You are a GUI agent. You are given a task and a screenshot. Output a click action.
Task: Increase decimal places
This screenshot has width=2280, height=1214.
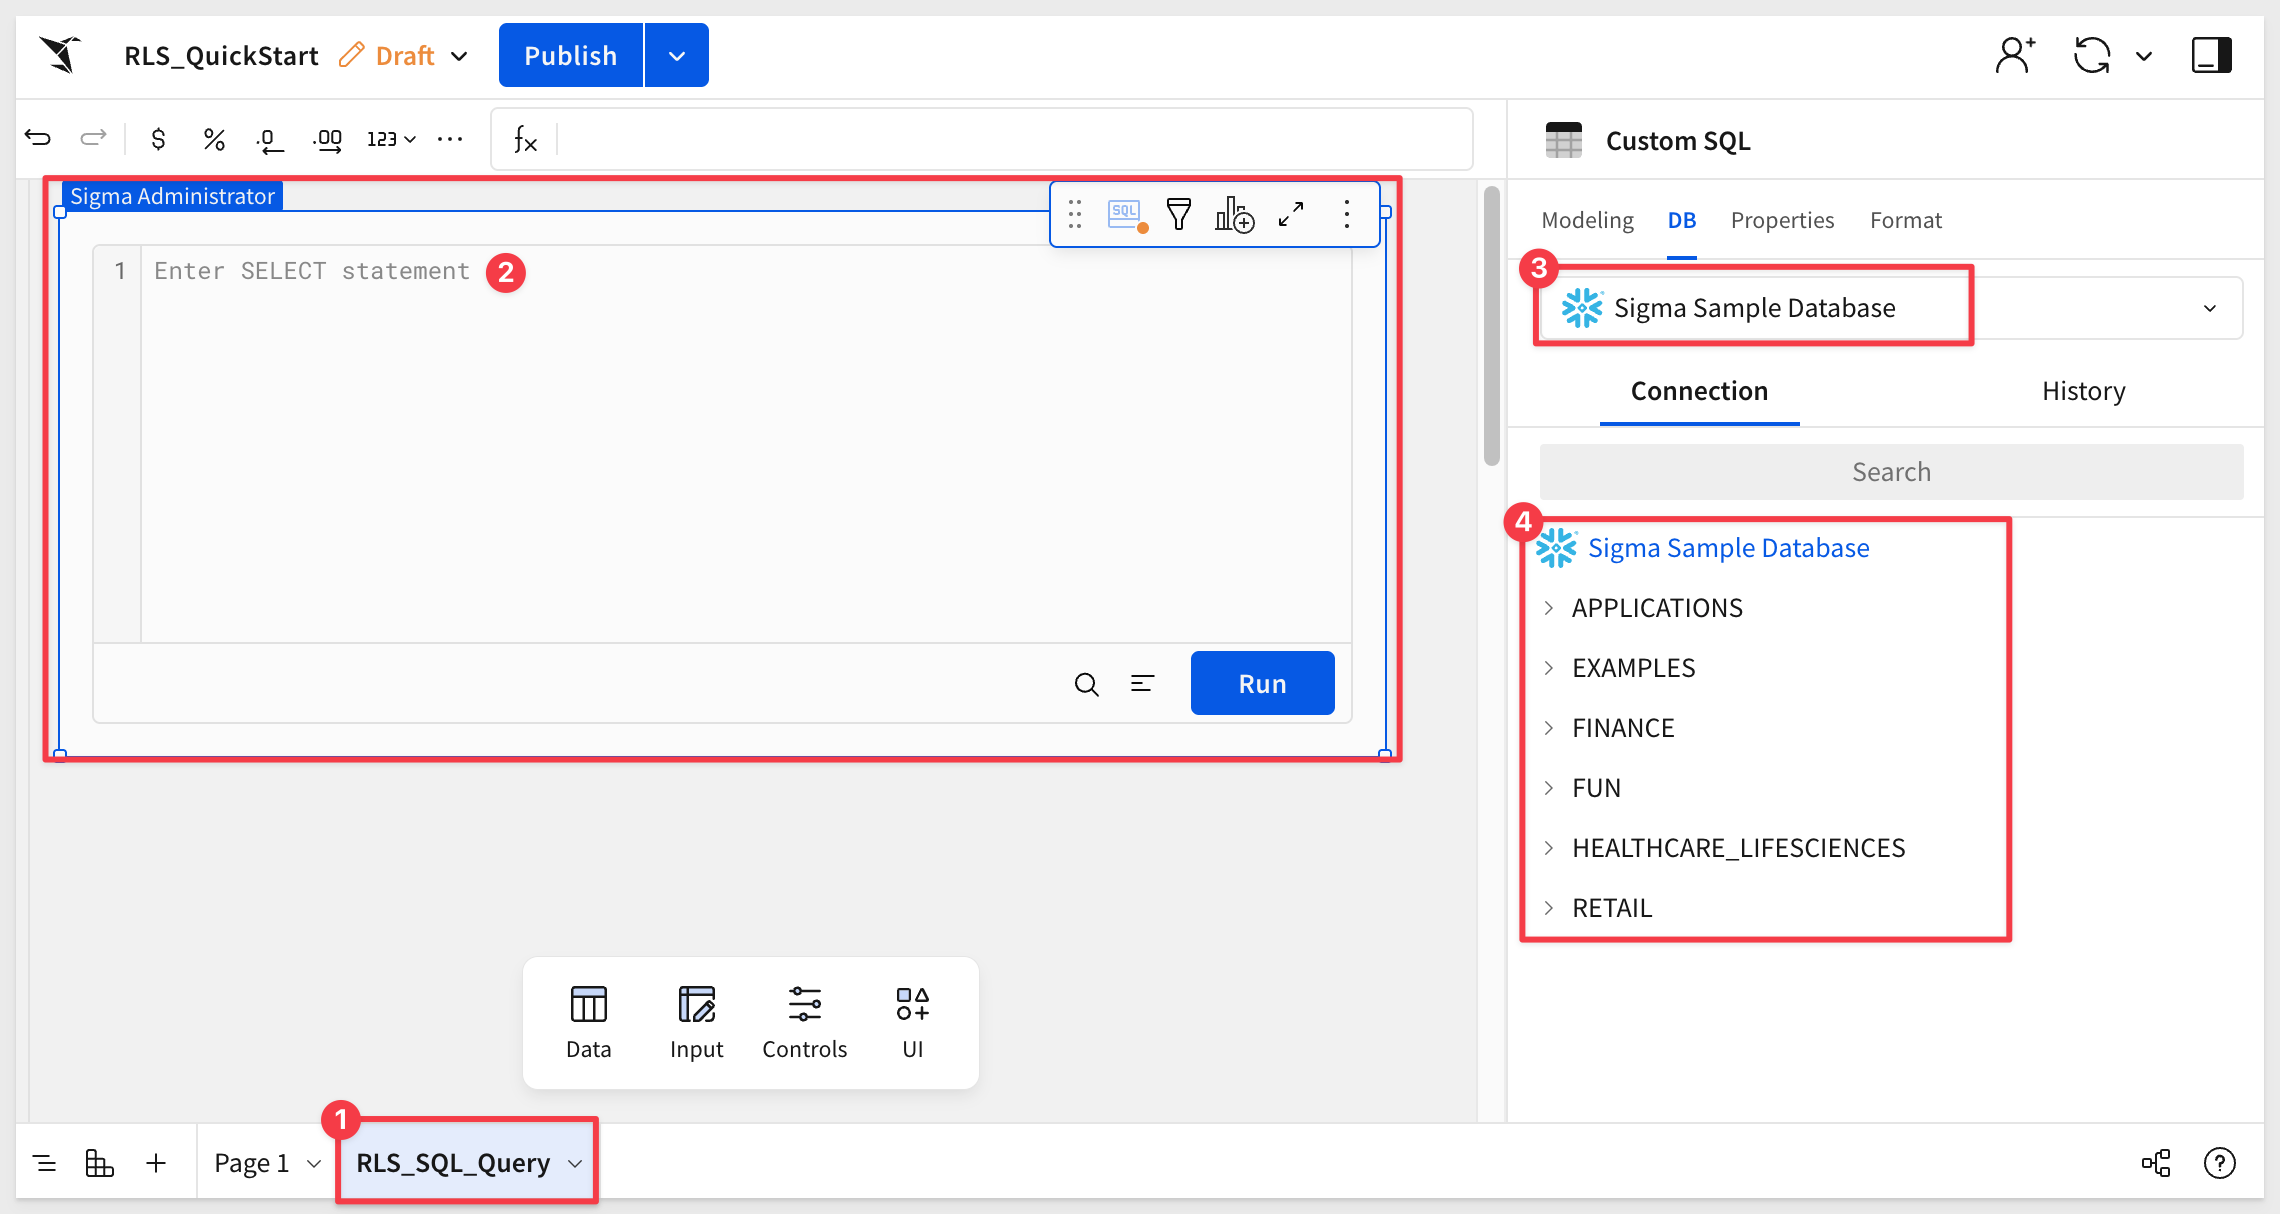pos(327,140)
